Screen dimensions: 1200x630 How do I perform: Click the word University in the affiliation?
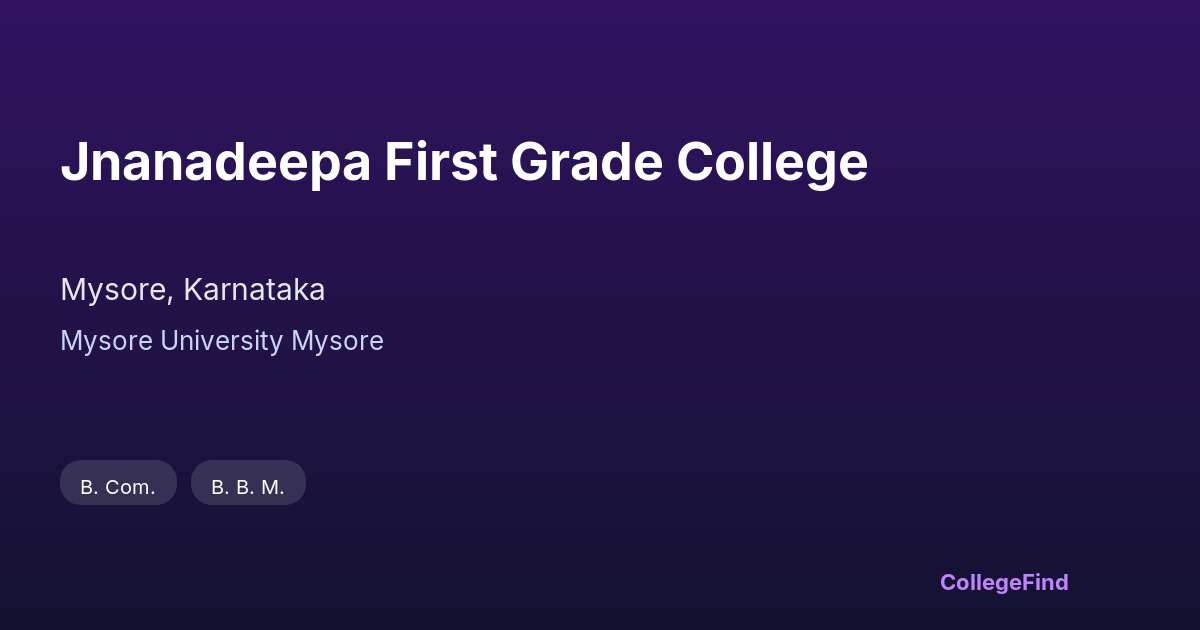222,341
